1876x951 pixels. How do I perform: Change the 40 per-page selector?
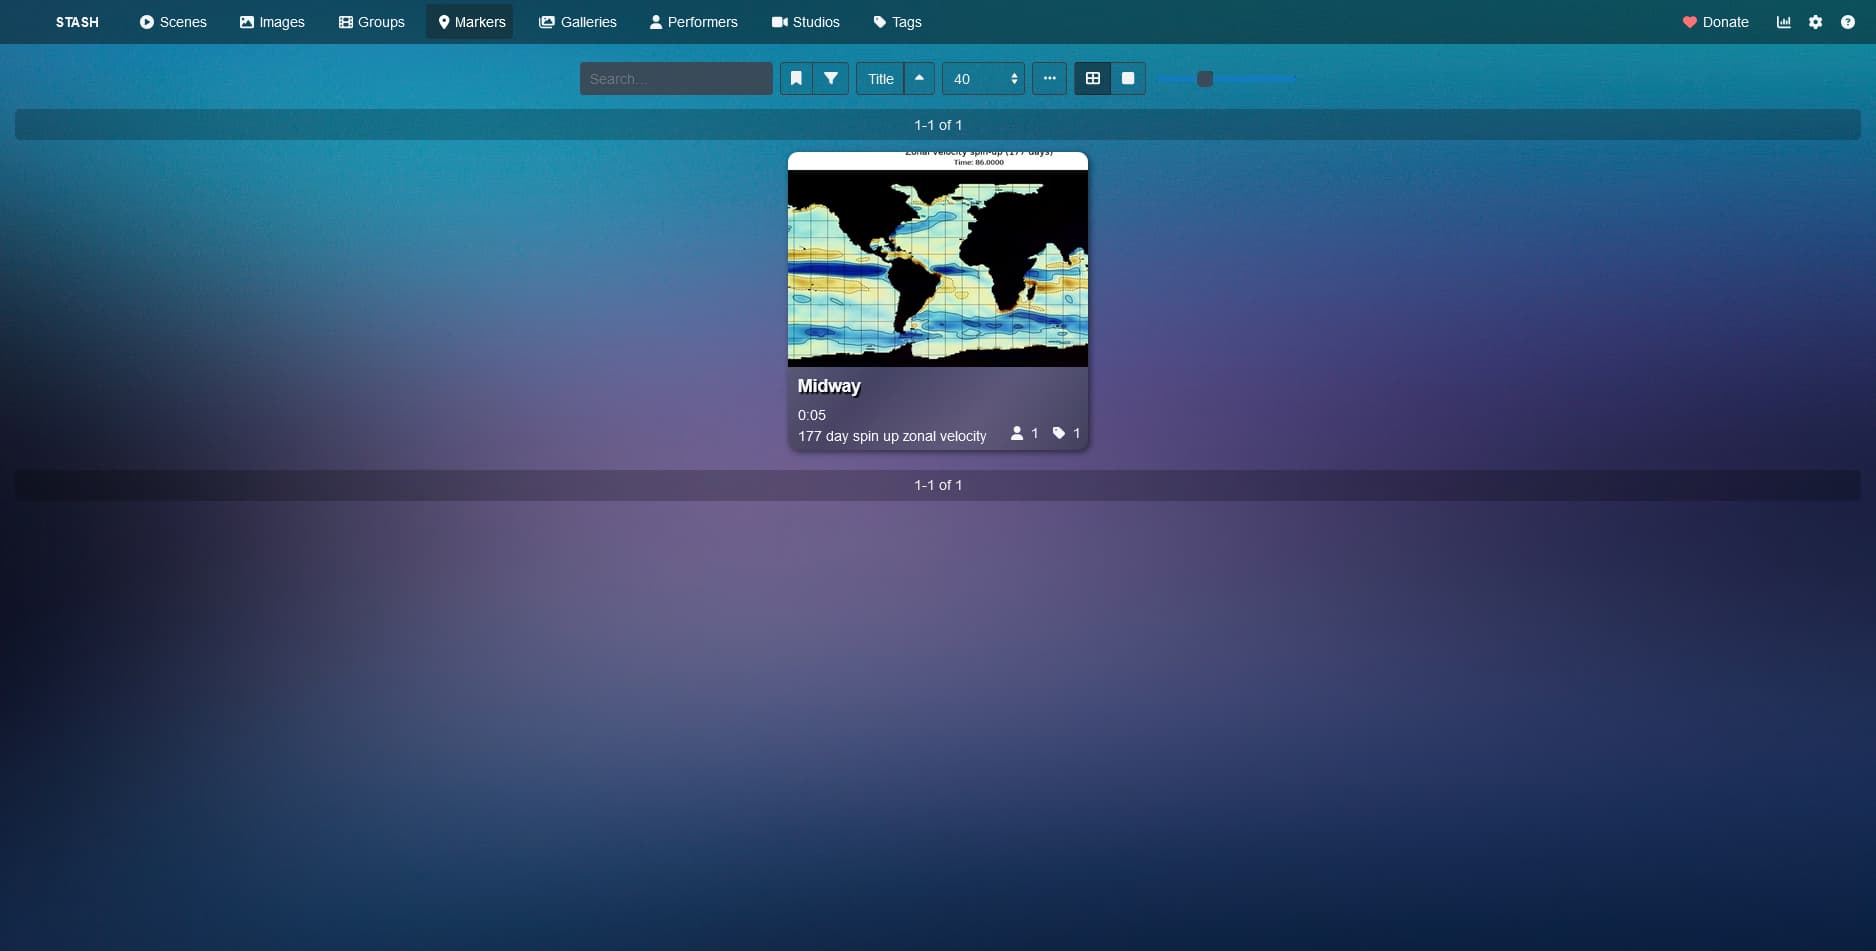pyautogui.click(x=983, y=79)
